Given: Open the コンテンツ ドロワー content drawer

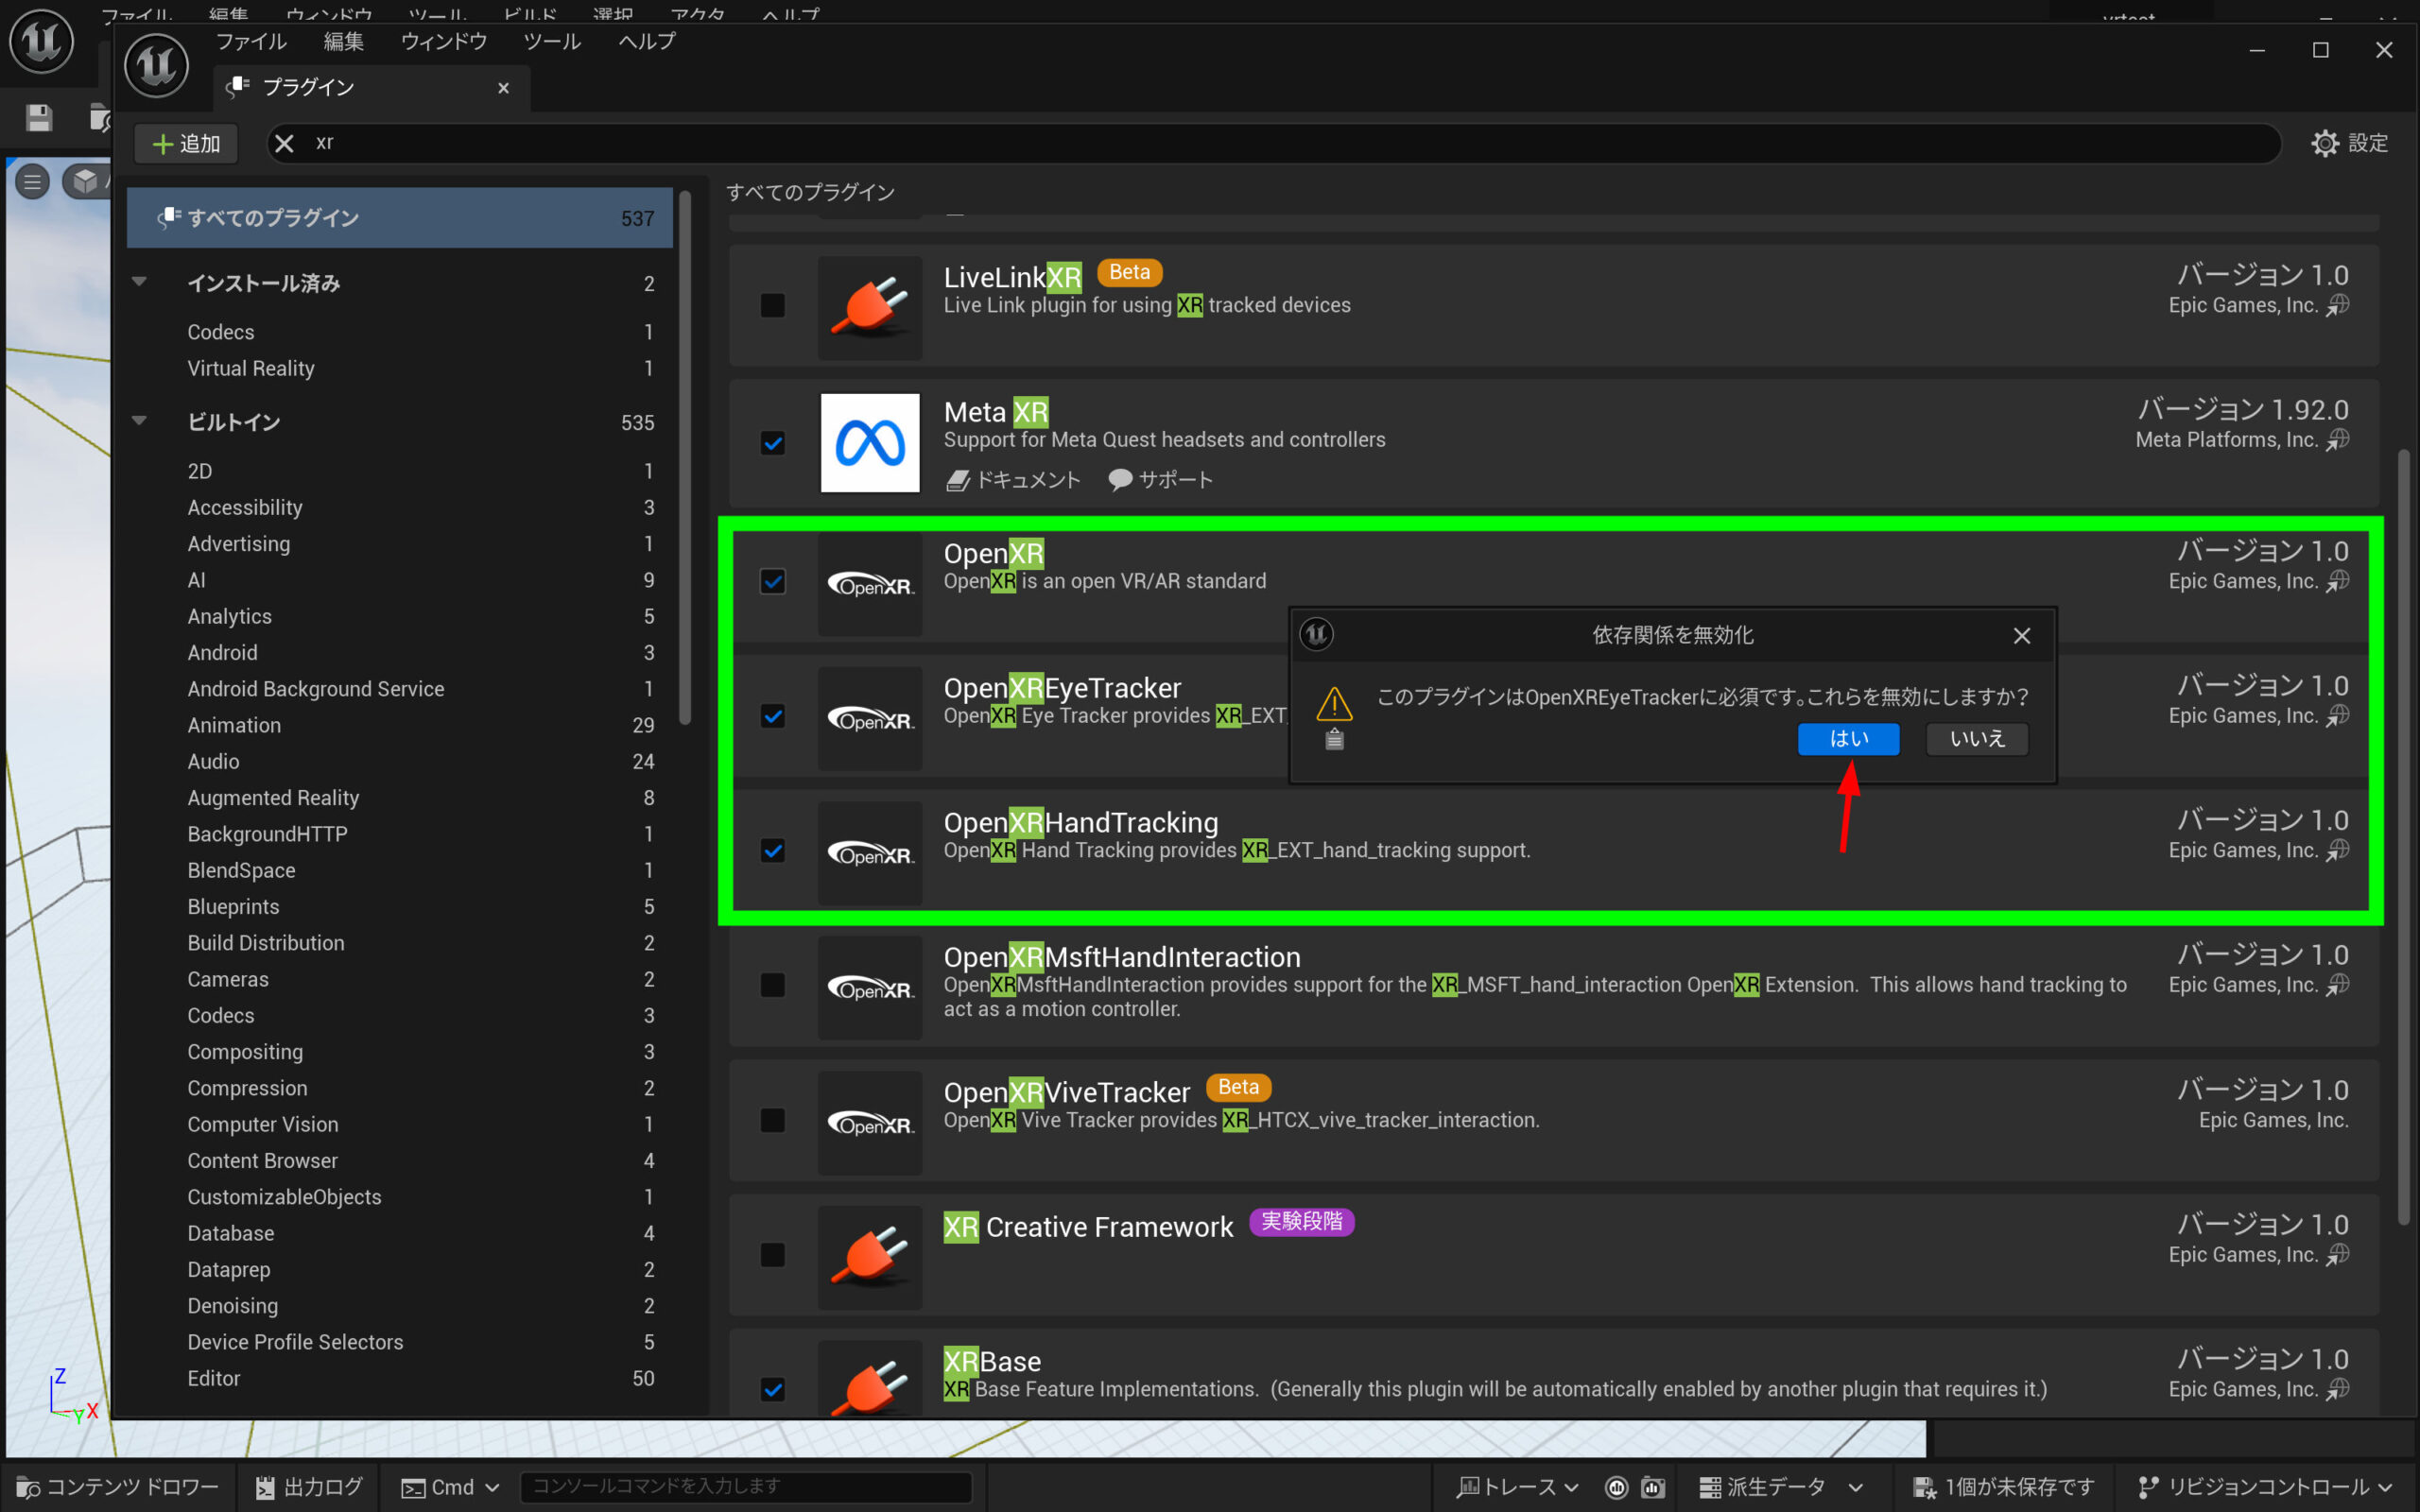Looking at the screenshot, I should click(x=118, y=1487).
